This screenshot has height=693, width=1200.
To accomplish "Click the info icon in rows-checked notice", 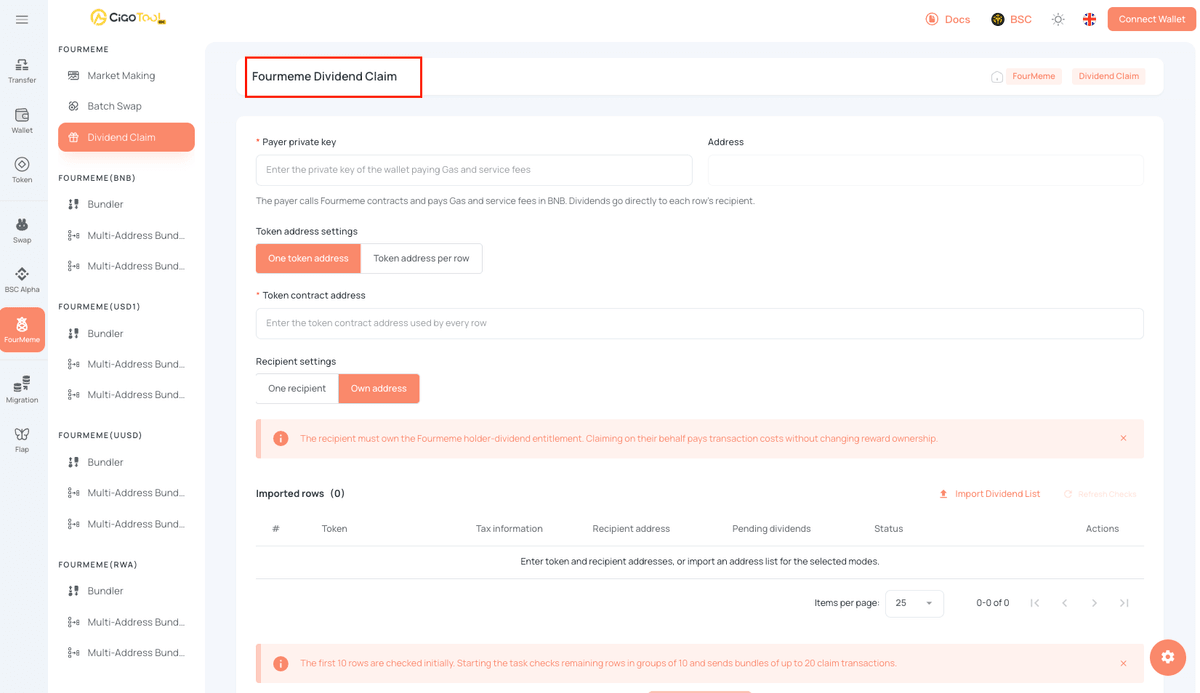I will (x=281, y=663).
